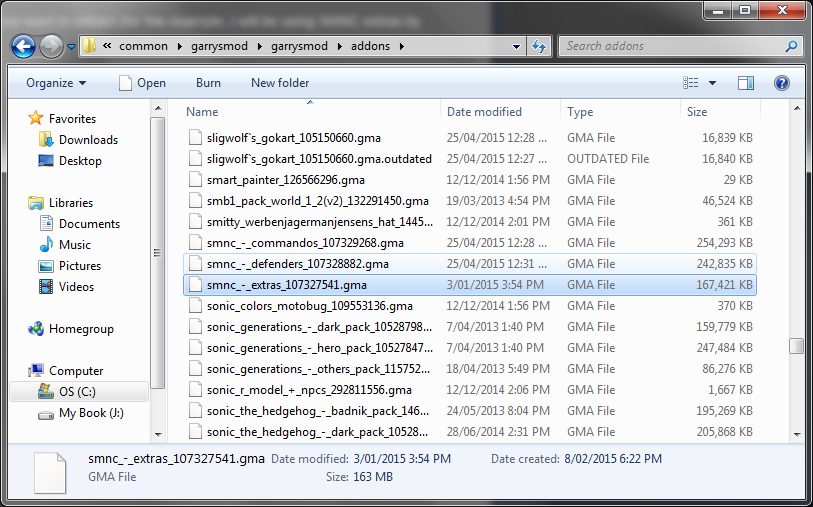Click the file list scroll up arrow
Viewport: 813px width, 507px height.
tap(797, 109)
